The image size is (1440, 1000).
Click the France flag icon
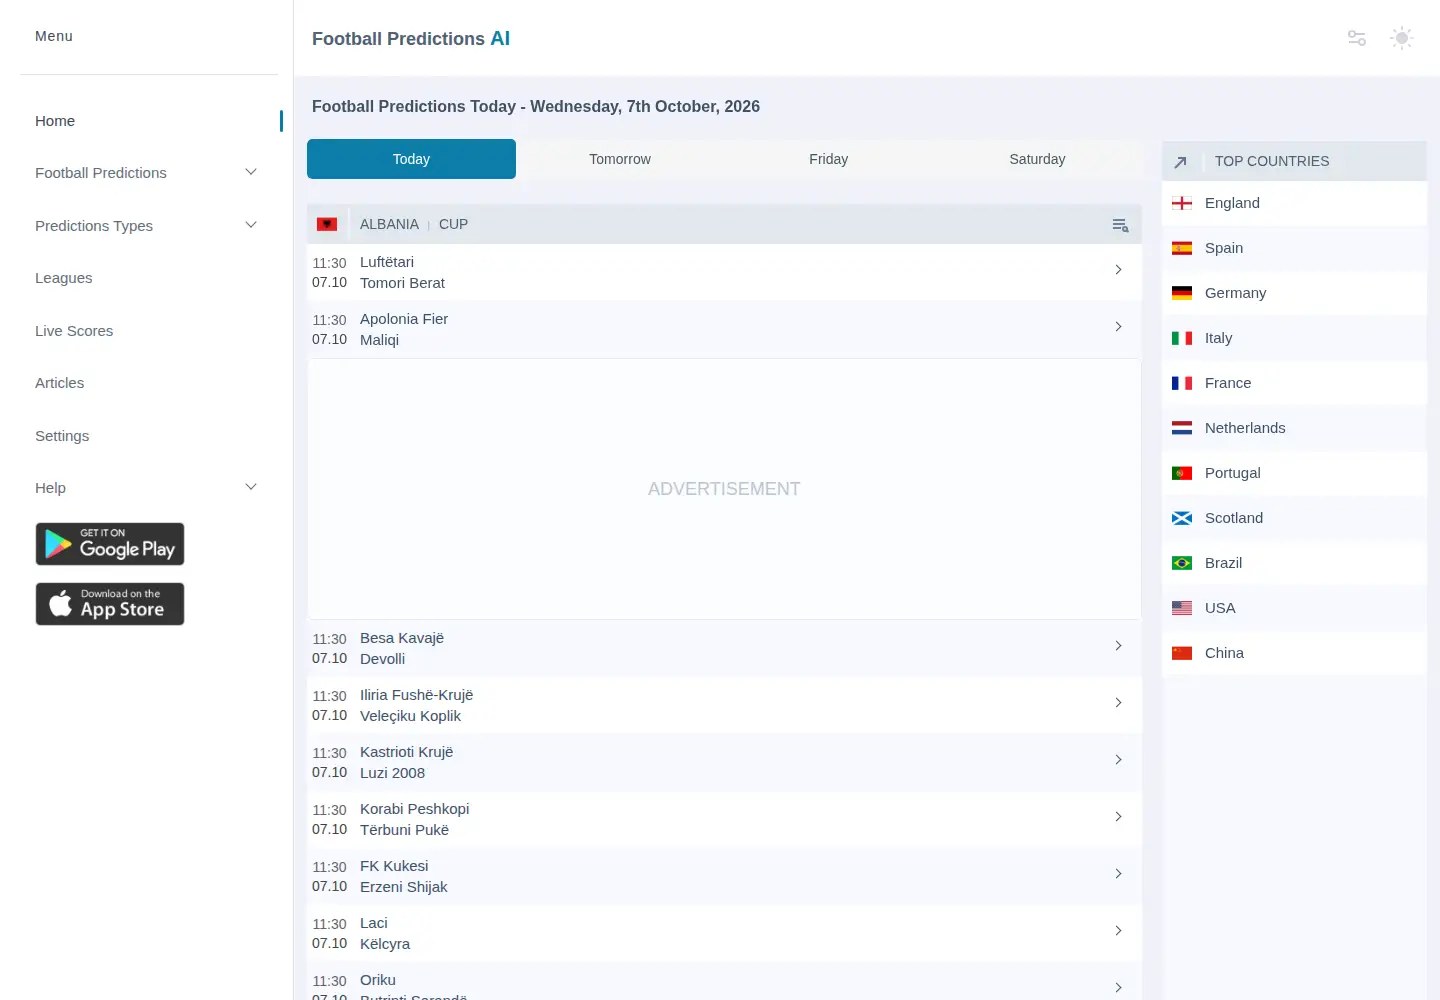point(1182,383)
